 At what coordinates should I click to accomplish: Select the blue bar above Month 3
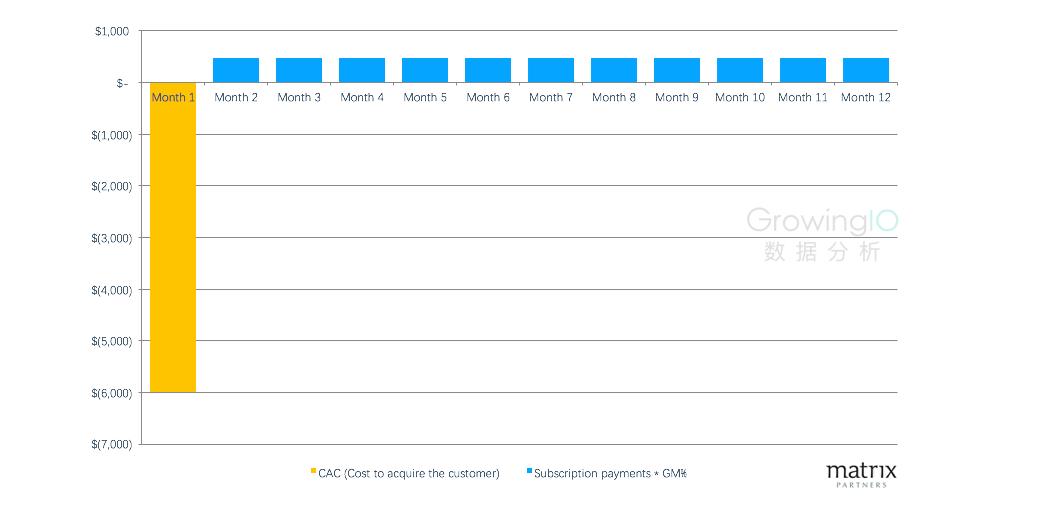coord(299,70)
